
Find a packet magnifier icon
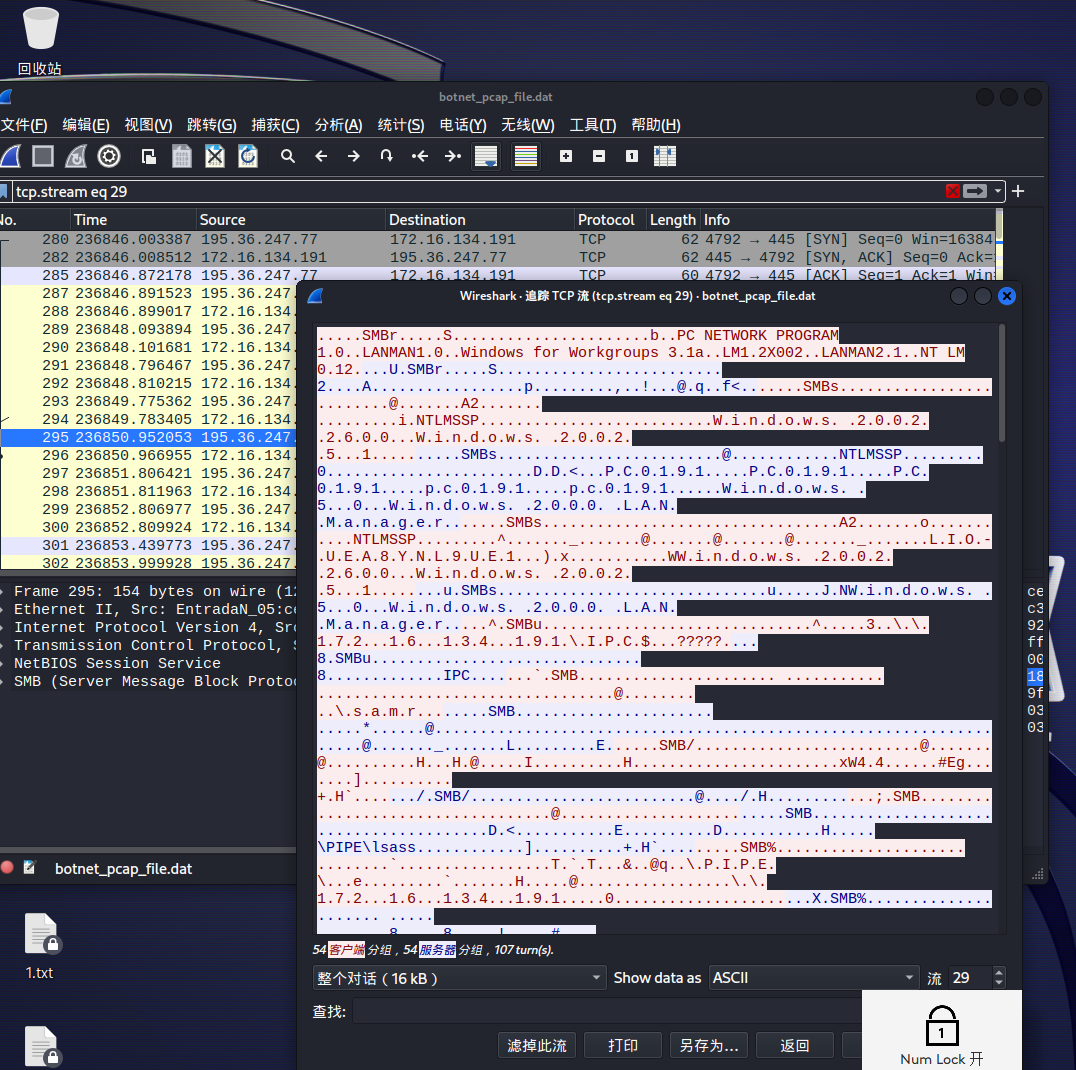288,156
